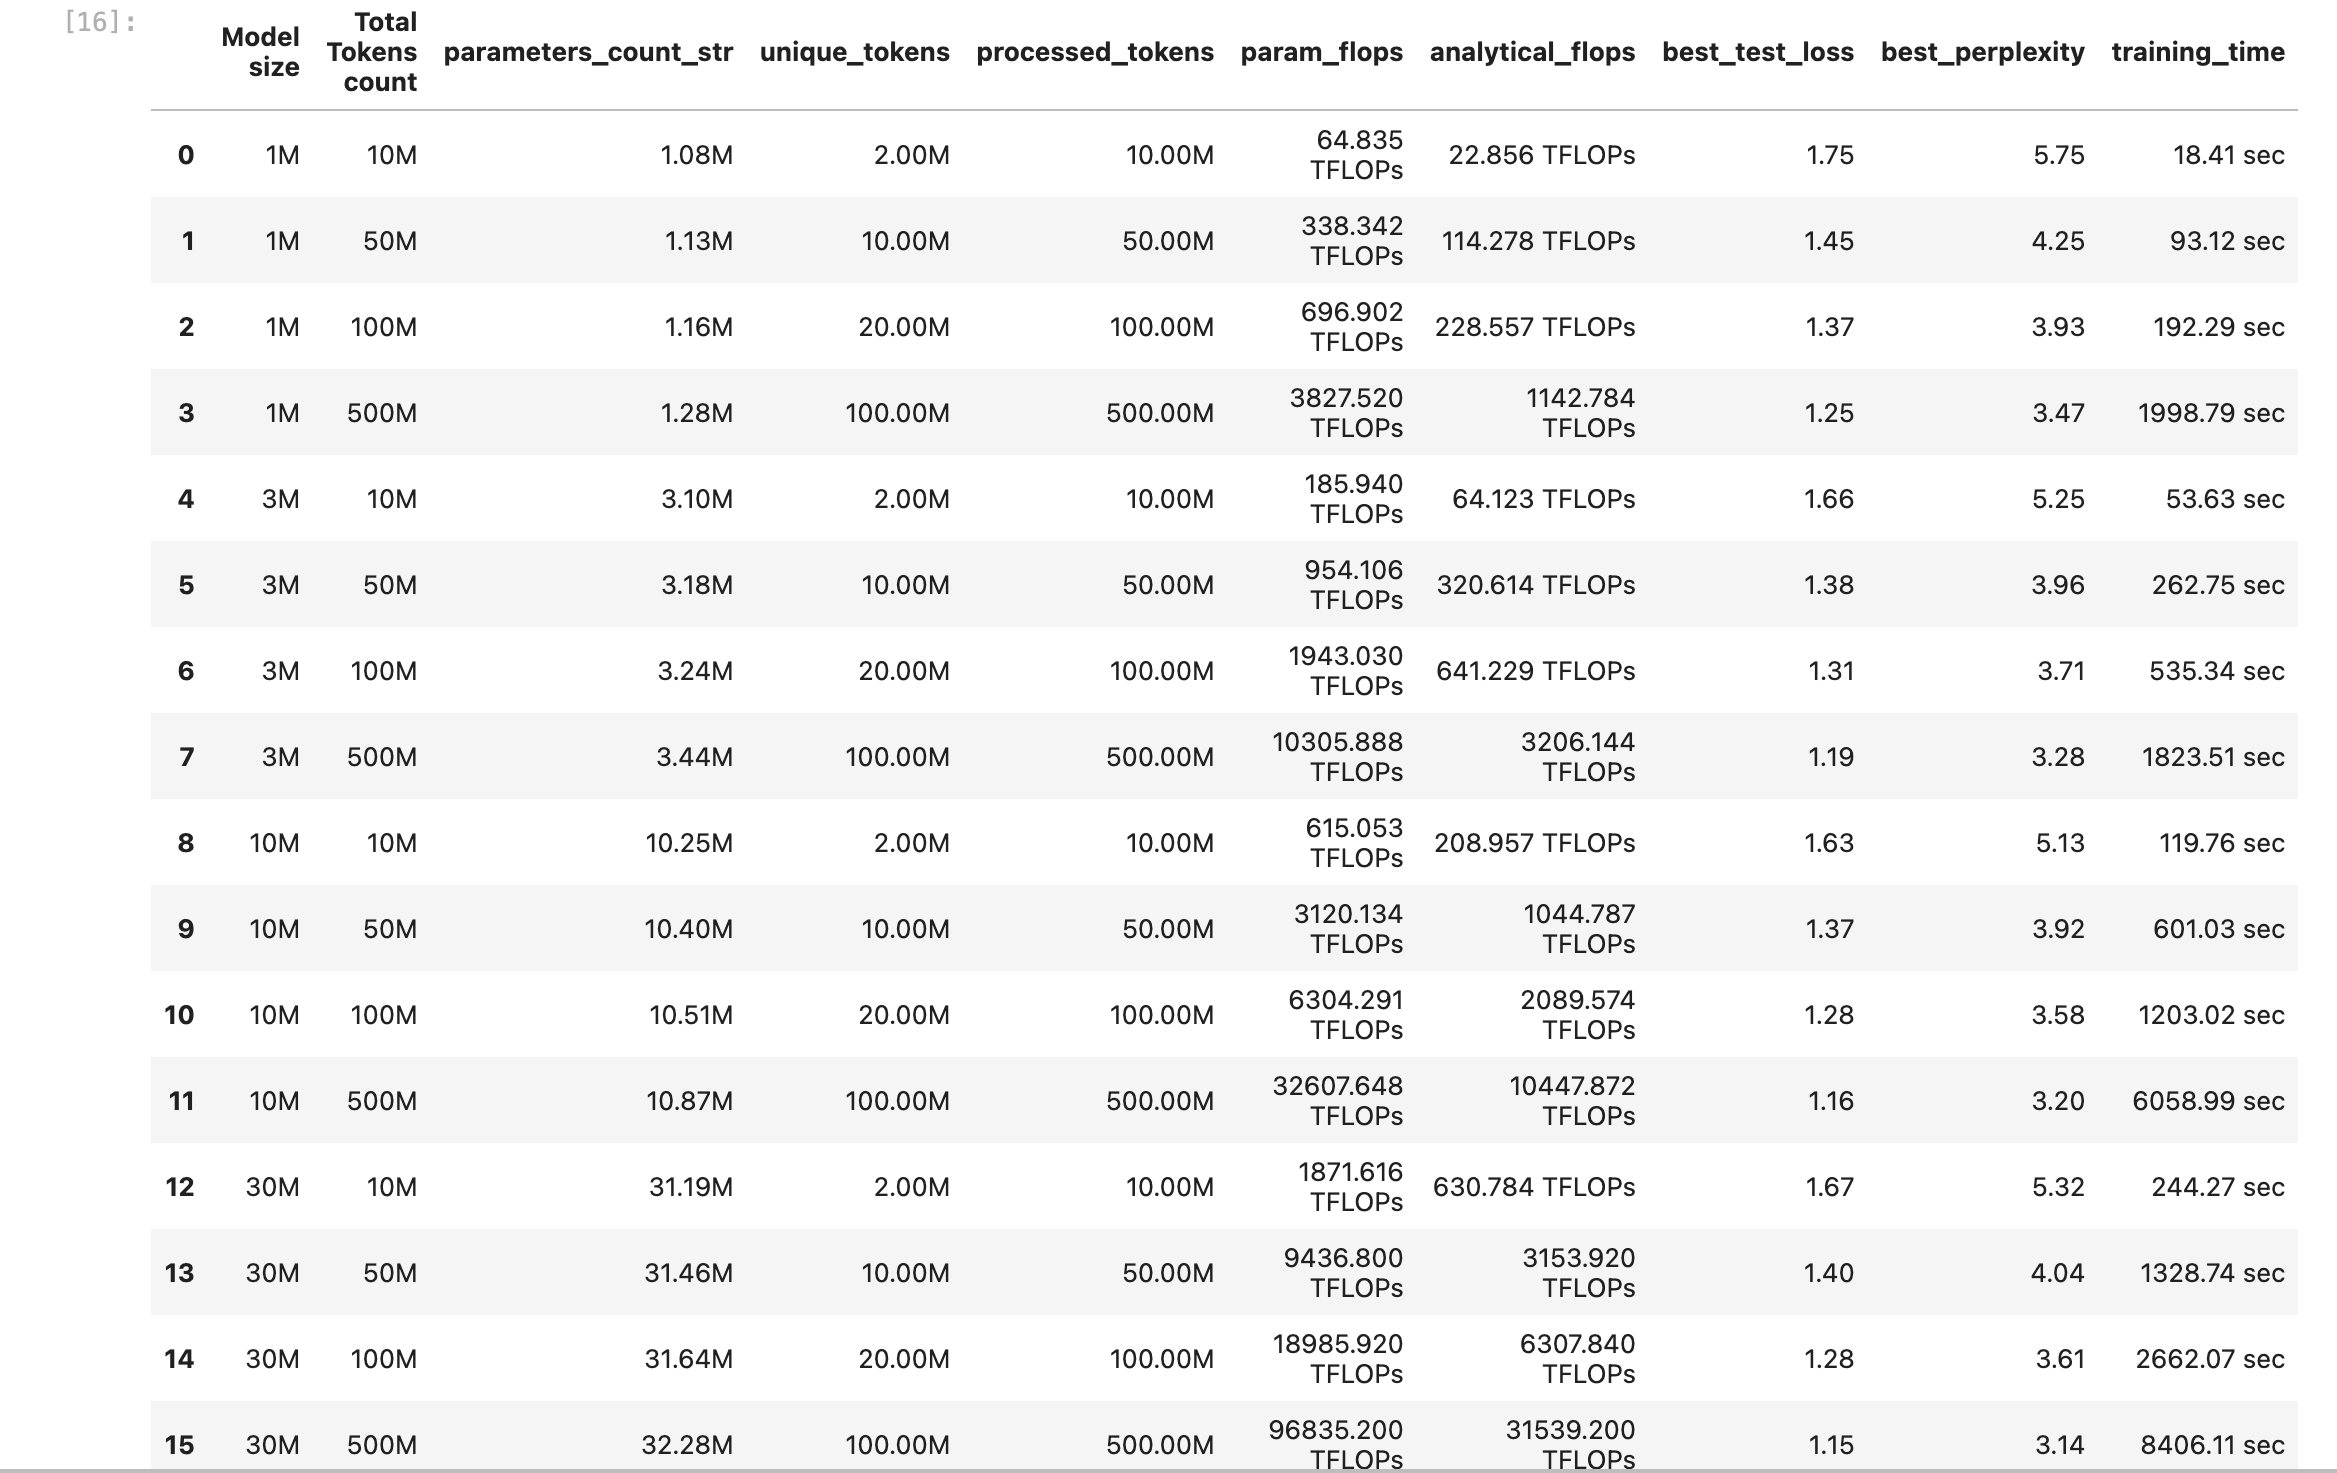Click the 1.19 best test loss cell

(x=1830, y=757)
